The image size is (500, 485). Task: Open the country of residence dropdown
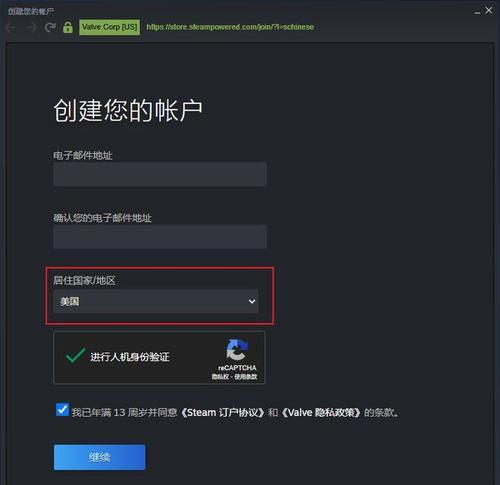[x=156, y=301]
